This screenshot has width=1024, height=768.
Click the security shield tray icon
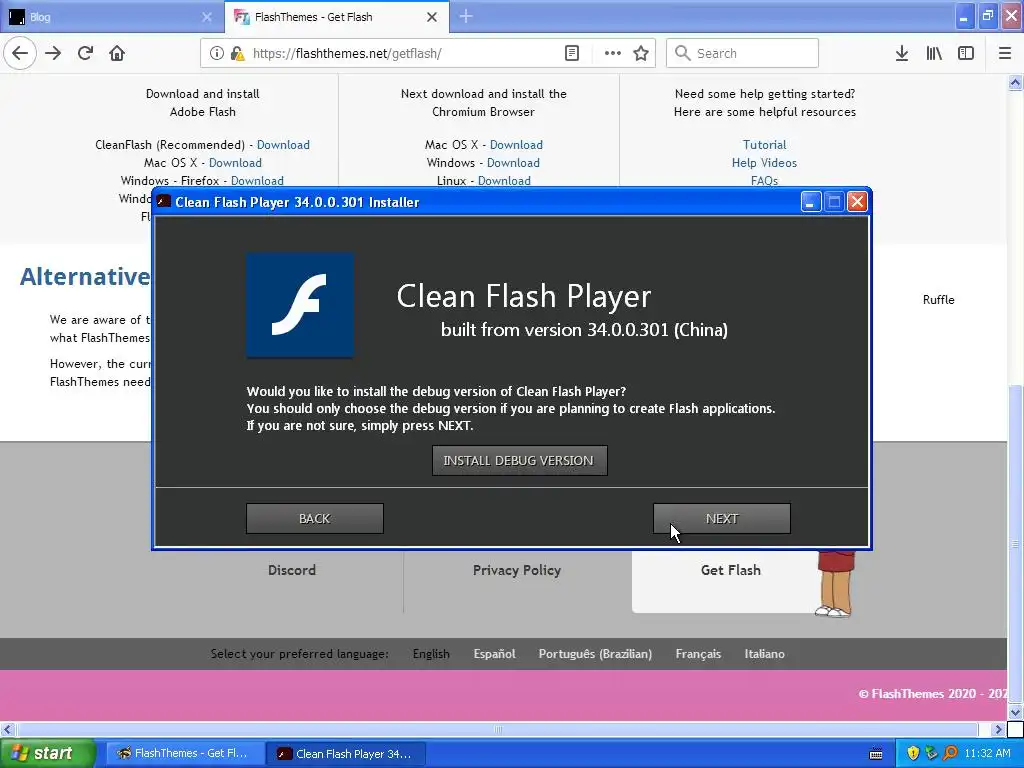[x=913, y=753]
